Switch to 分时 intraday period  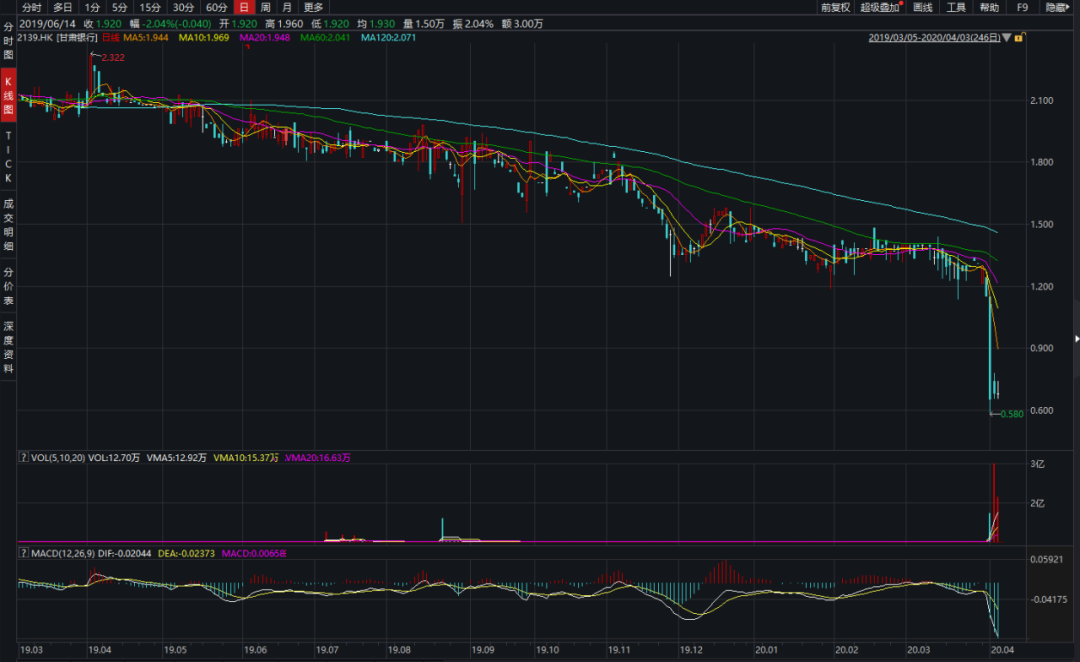(x=32, y=7)
